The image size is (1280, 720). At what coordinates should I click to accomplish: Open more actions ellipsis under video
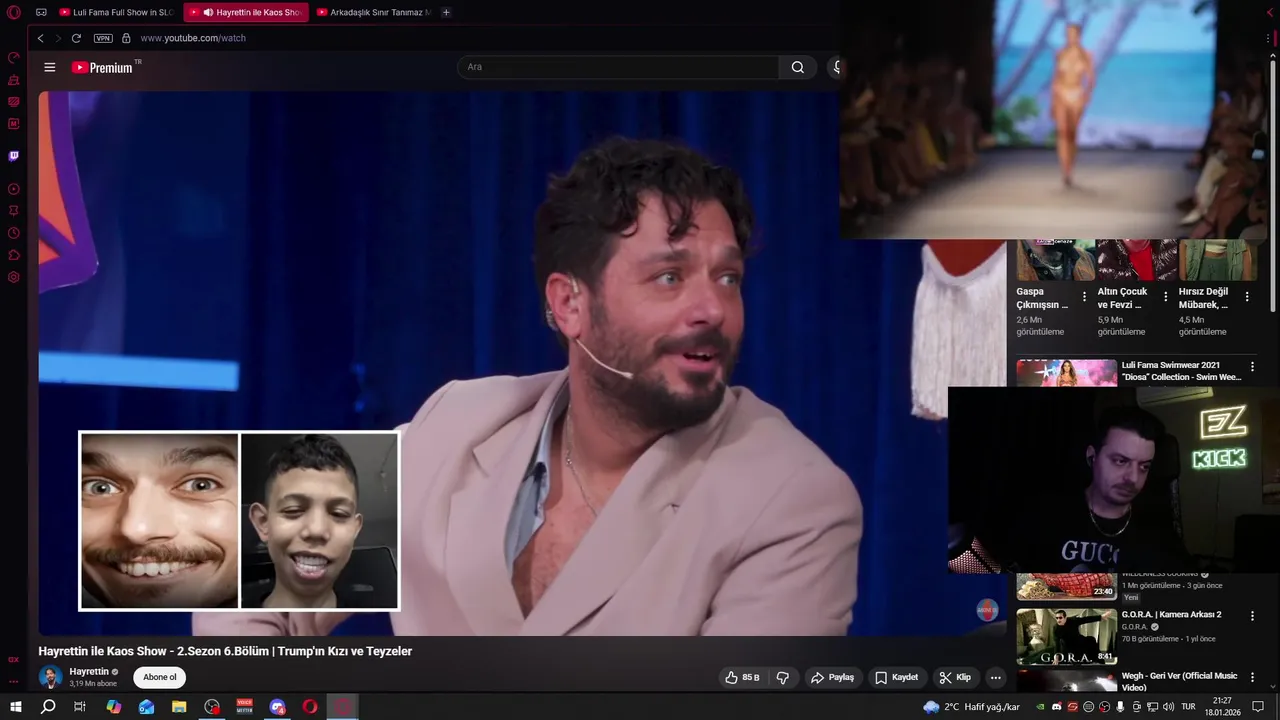(x=995, y=677)
